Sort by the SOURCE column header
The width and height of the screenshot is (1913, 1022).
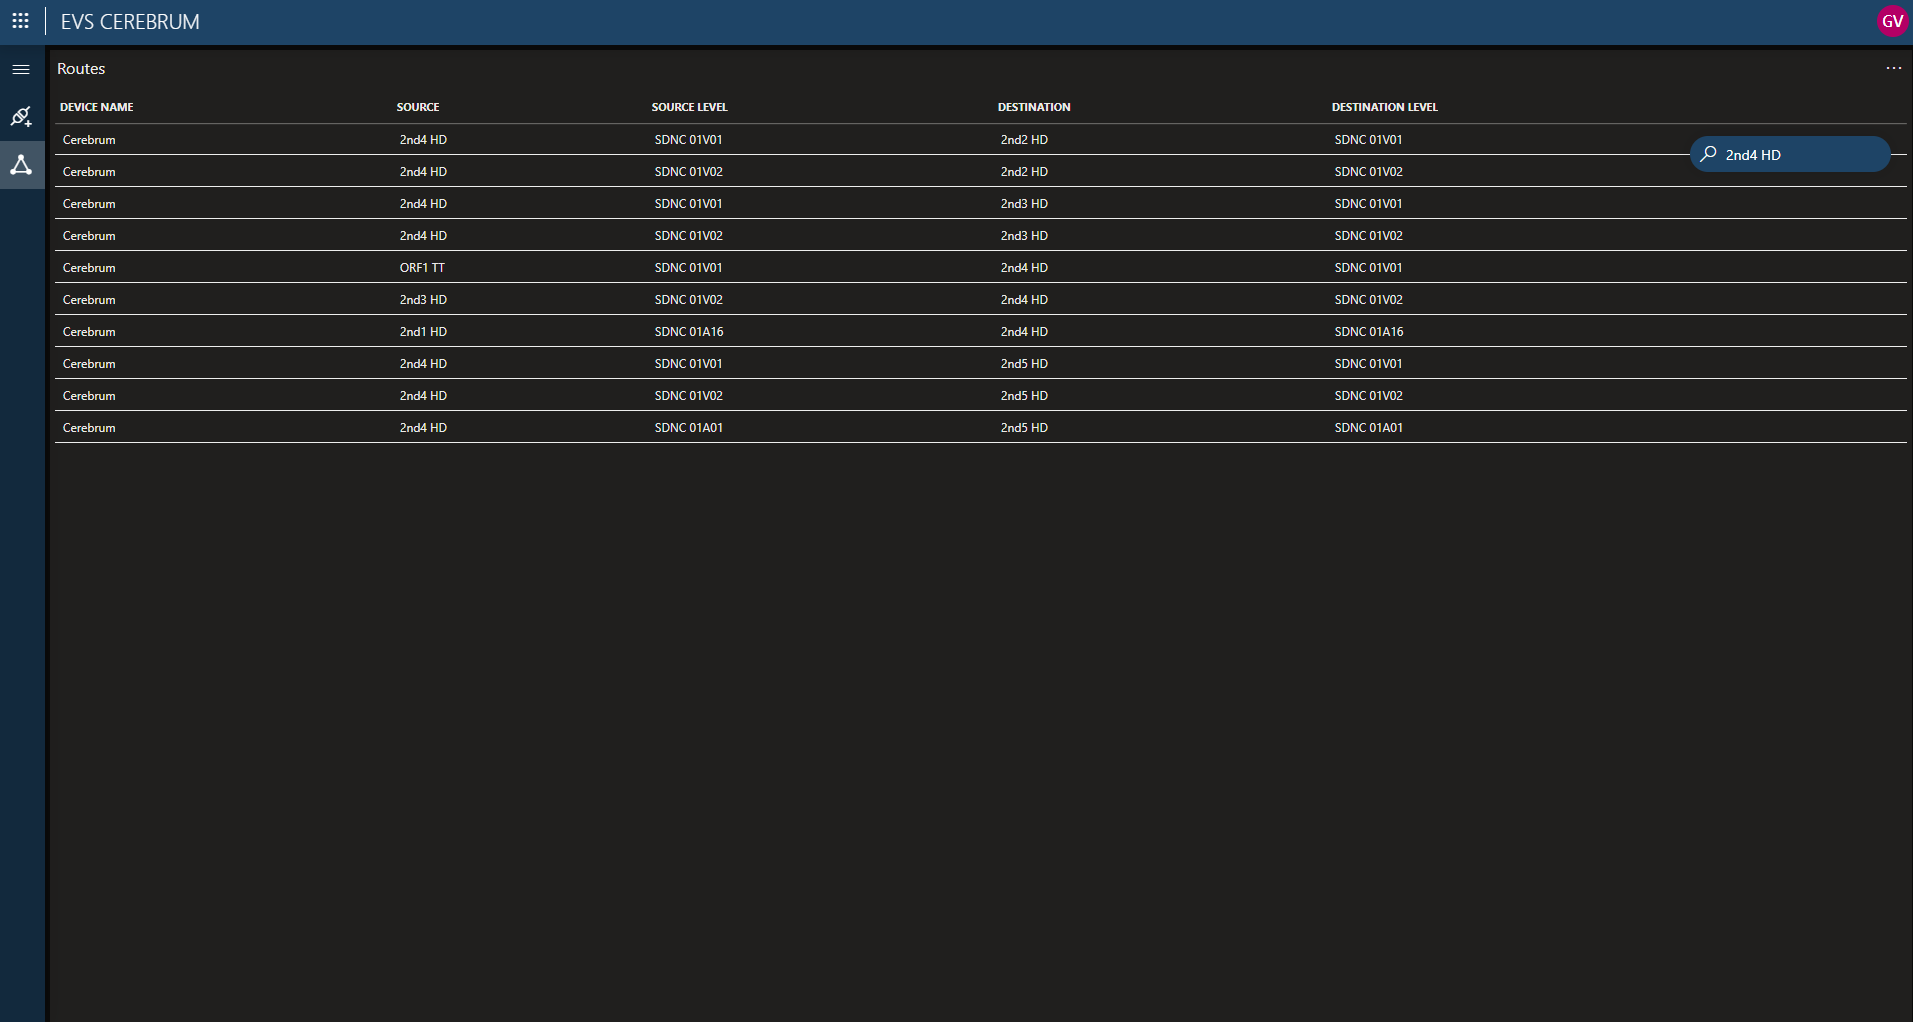tap(418, 107)
